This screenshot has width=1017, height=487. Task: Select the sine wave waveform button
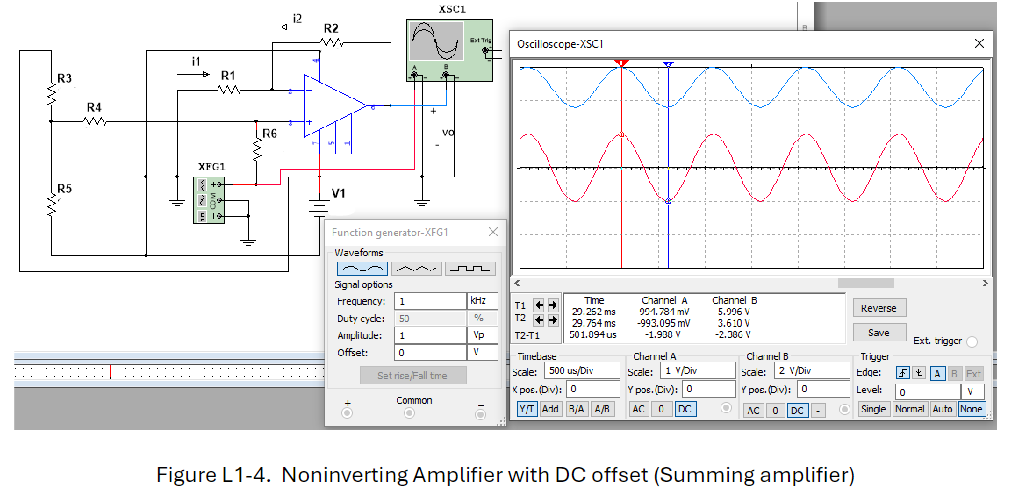pyautogui.click(x=363, y=268)
